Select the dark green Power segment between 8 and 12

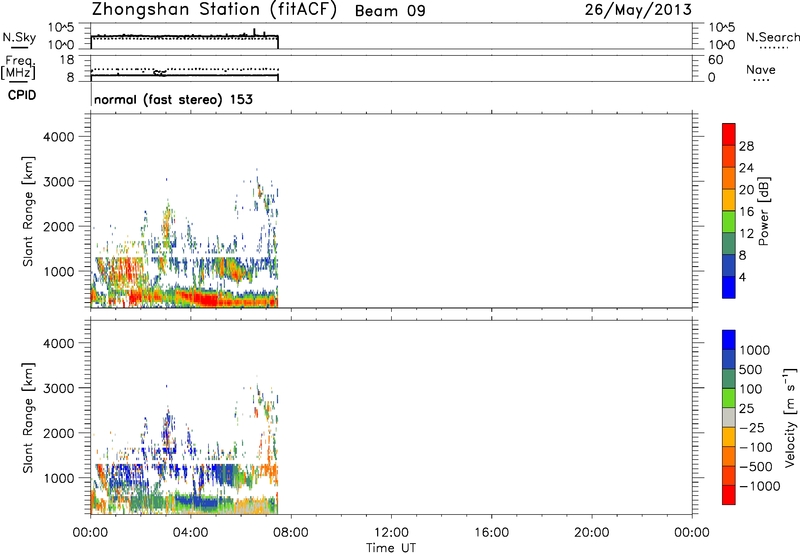pyautogui.click(x=729, y=243)
